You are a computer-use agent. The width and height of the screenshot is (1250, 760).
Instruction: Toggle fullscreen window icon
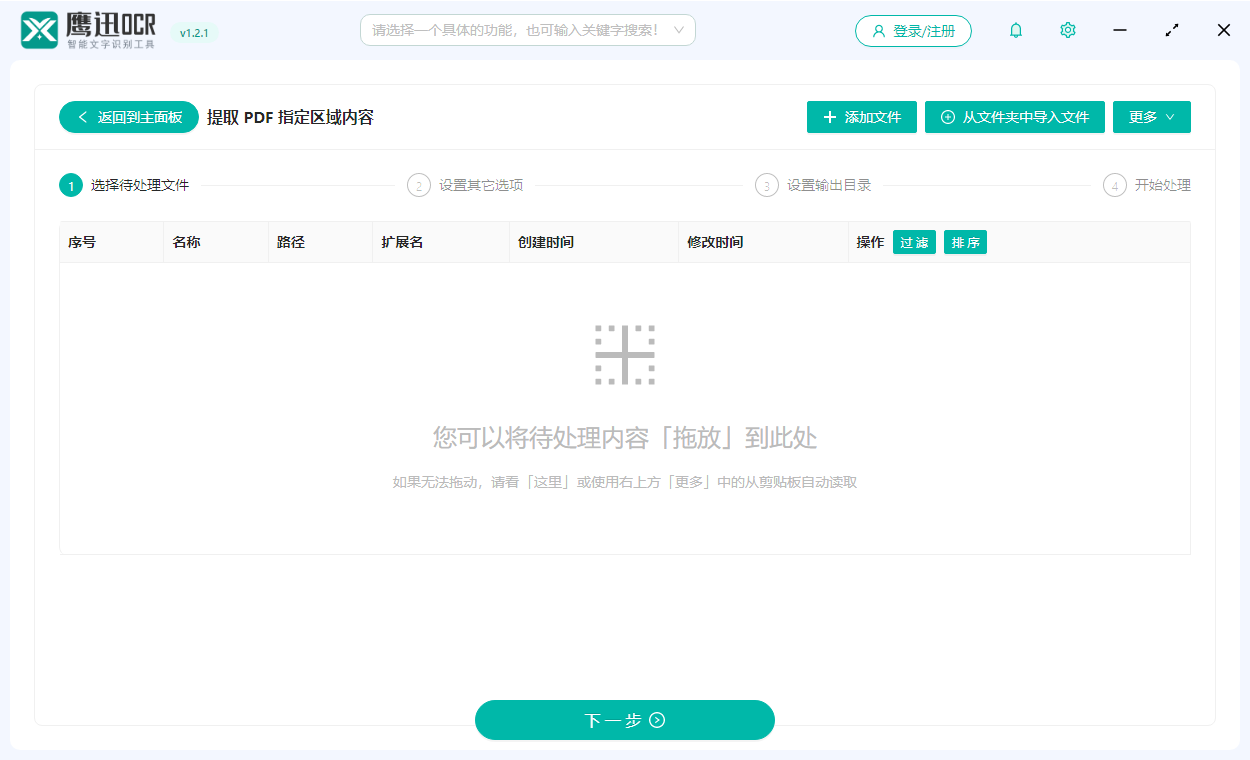(x=1172, y=31)
